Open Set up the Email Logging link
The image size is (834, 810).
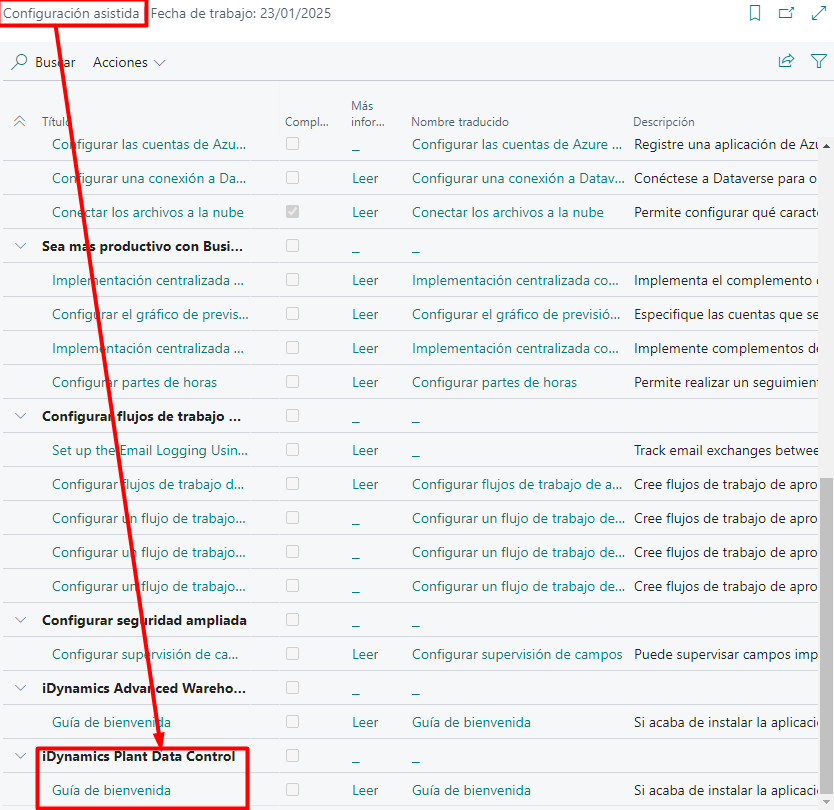click(x=149, y=450)
